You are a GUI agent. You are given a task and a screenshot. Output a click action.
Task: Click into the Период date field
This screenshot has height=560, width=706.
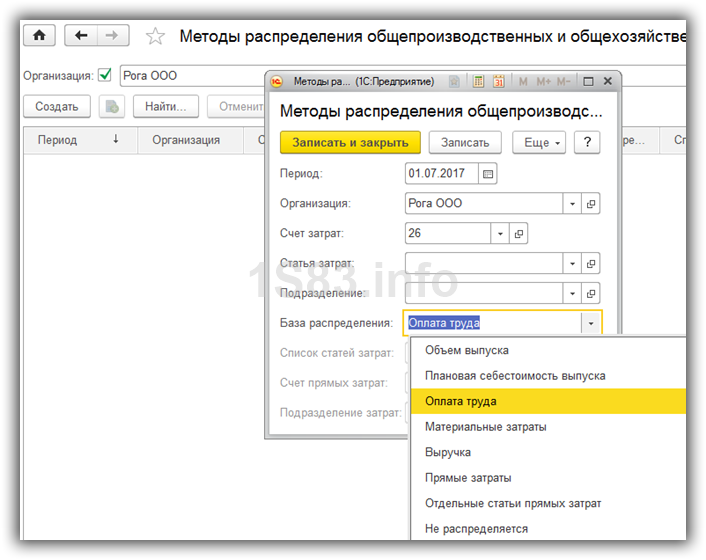click(x=441, y=174)
